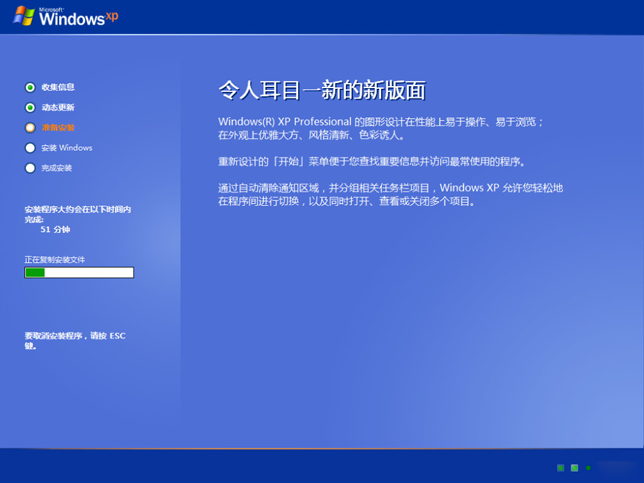Image resolution: width=644 pixels, height=483 pixels.
Task: Click the paragraph about 自动清除通知区域
Action: tap(390, 194)
